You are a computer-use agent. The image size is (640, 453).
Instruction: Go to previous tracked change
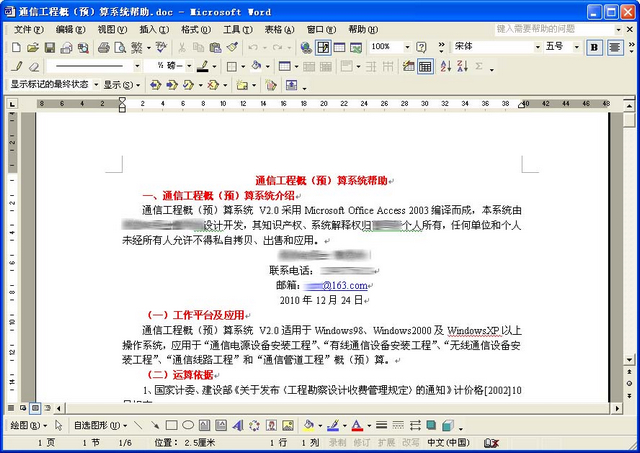[x=155, y=85]
